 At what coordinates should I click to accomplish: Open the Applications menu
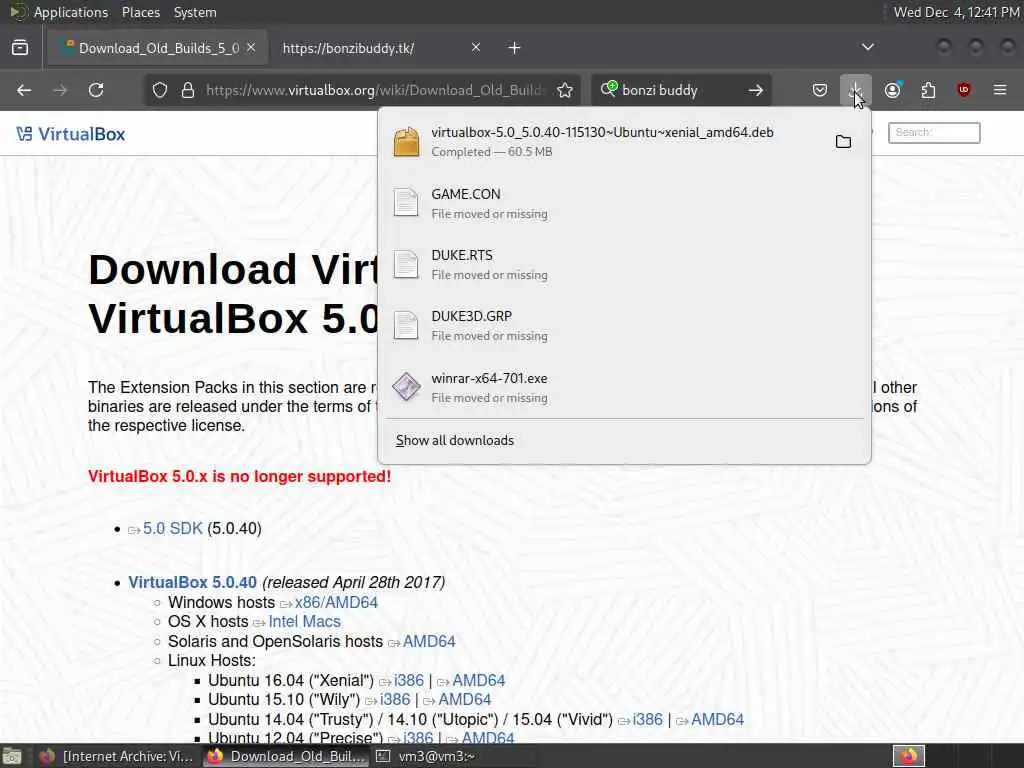pyautogui.click(x=71, y=12)
